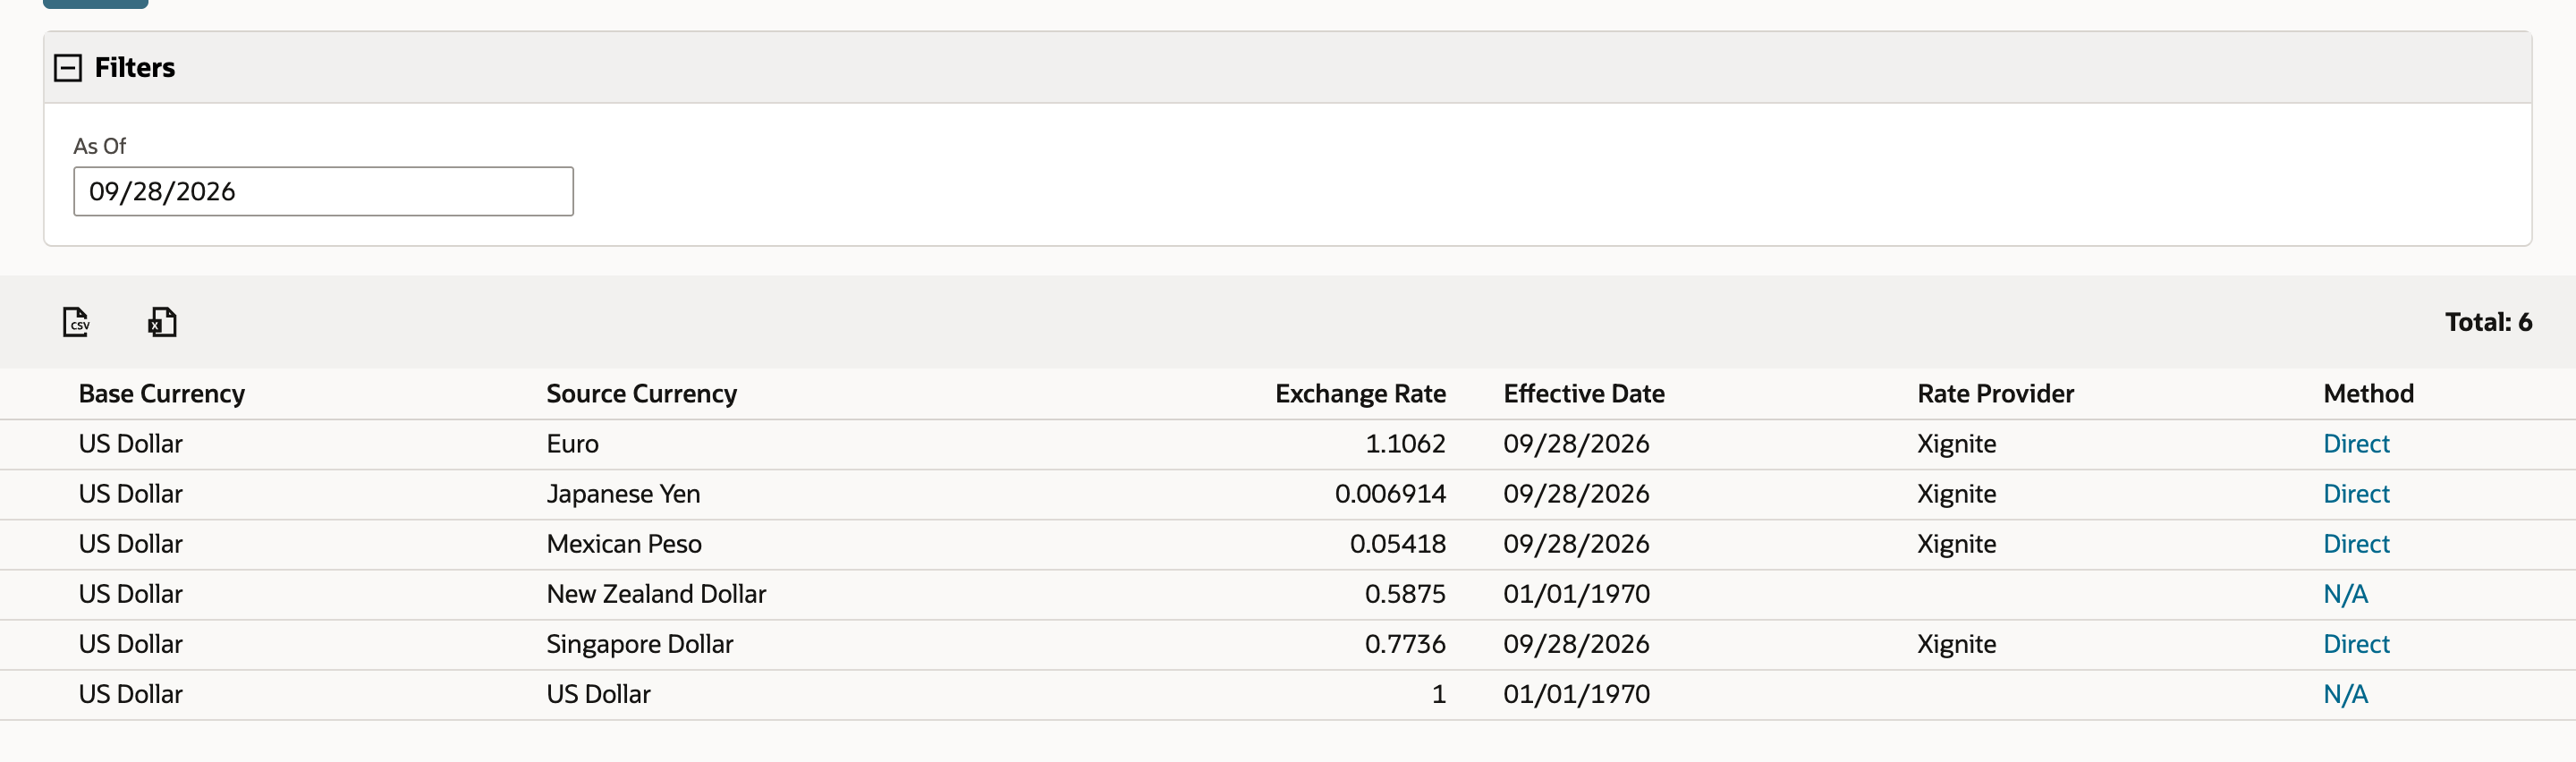The image size is (2576, 762).
Task: Open the Direct method link for Euro
Action: click(x=2356, y=444)
